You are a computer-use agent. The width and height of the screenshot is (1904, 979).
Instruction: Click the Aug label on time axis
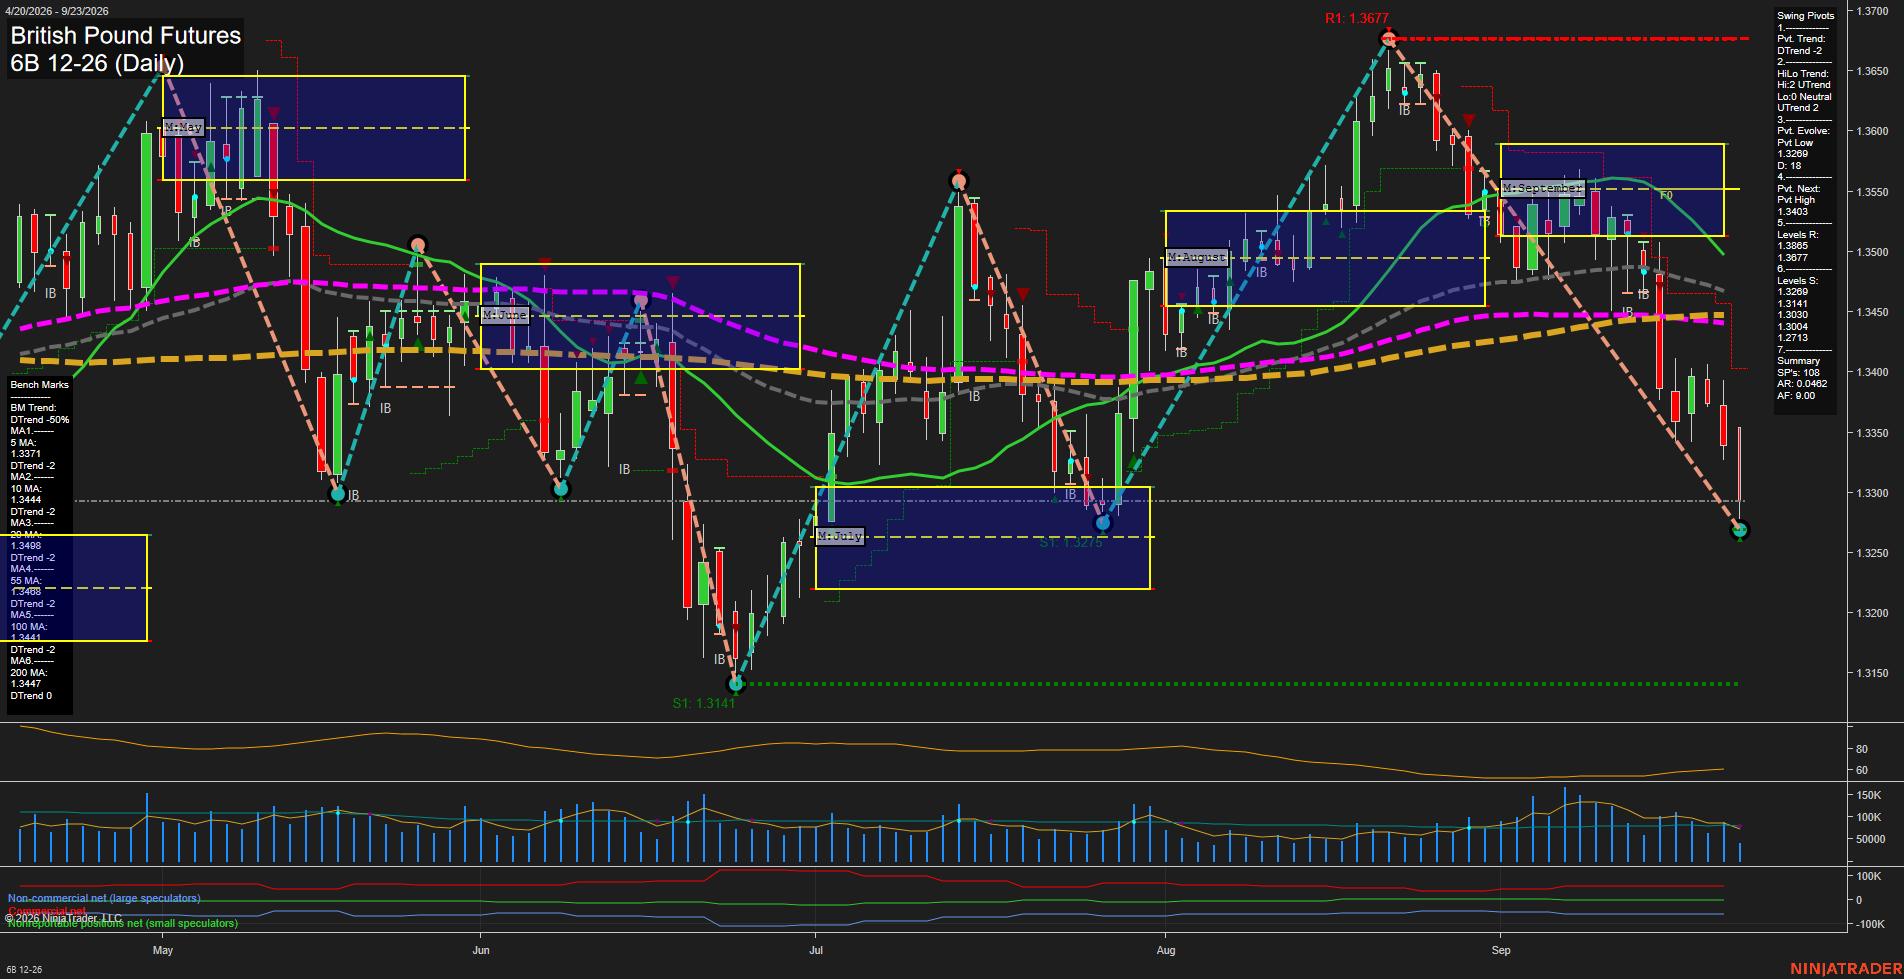(1166, 950)
